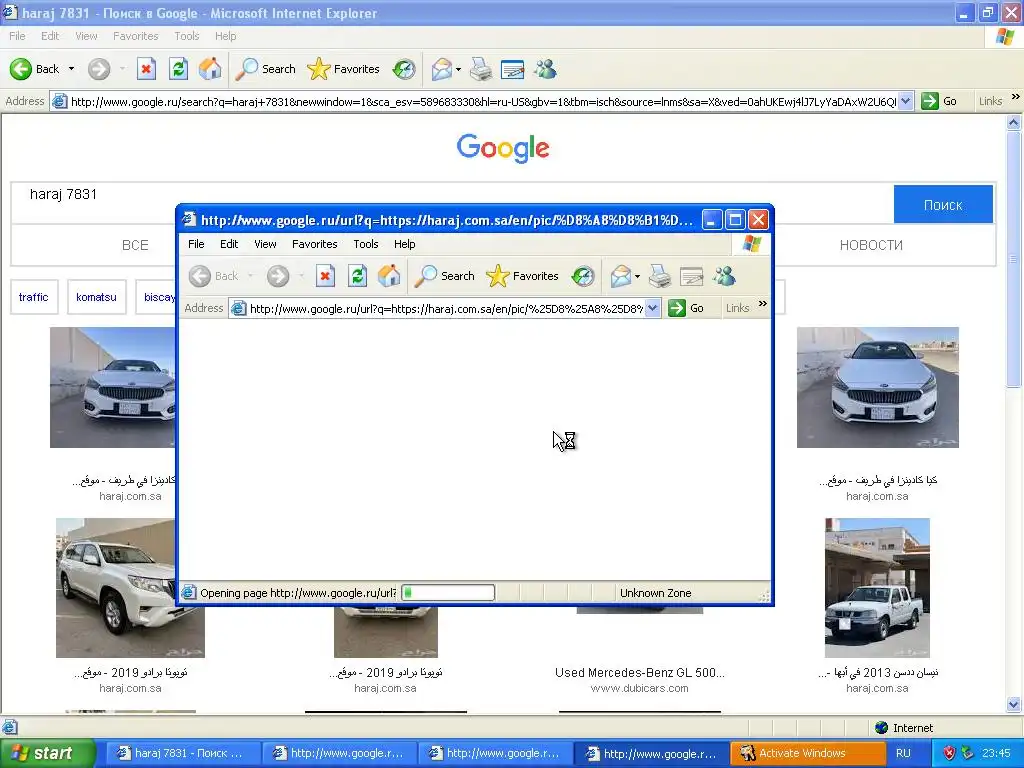
Task: Click Refresh icon in main browser toolbar
Action: pyautogui.click(x=178, y=69)
